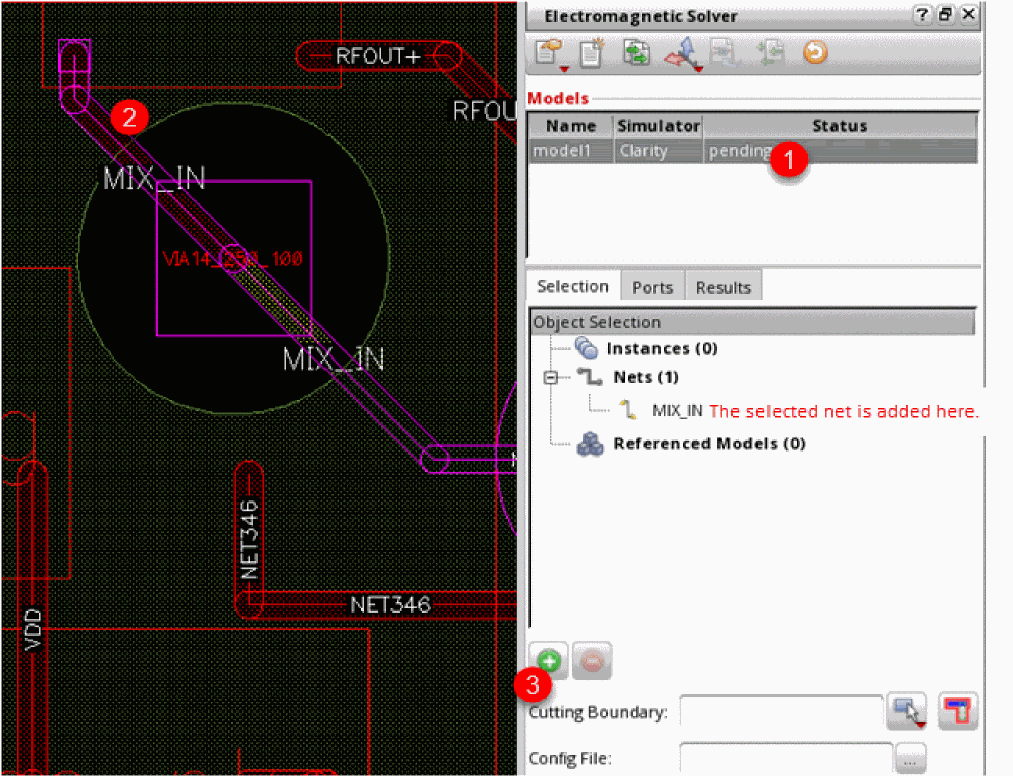
Task: Switch to the Ports tab
Action: pos(652,287)
